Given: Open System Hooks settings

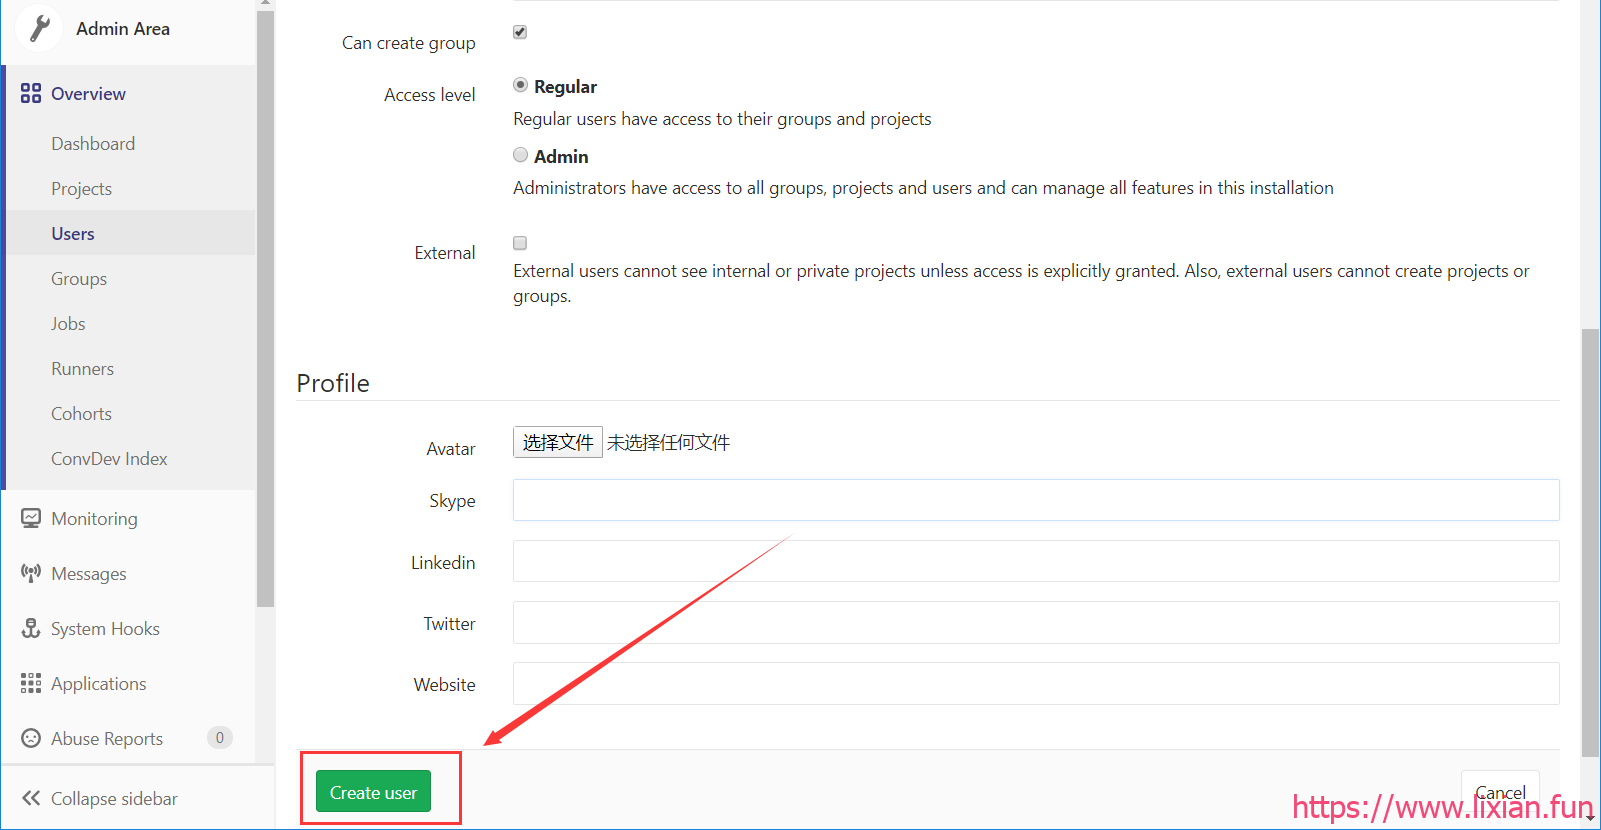Looking at the screenshot, I should pyautogui.click(x=105, y=629).
